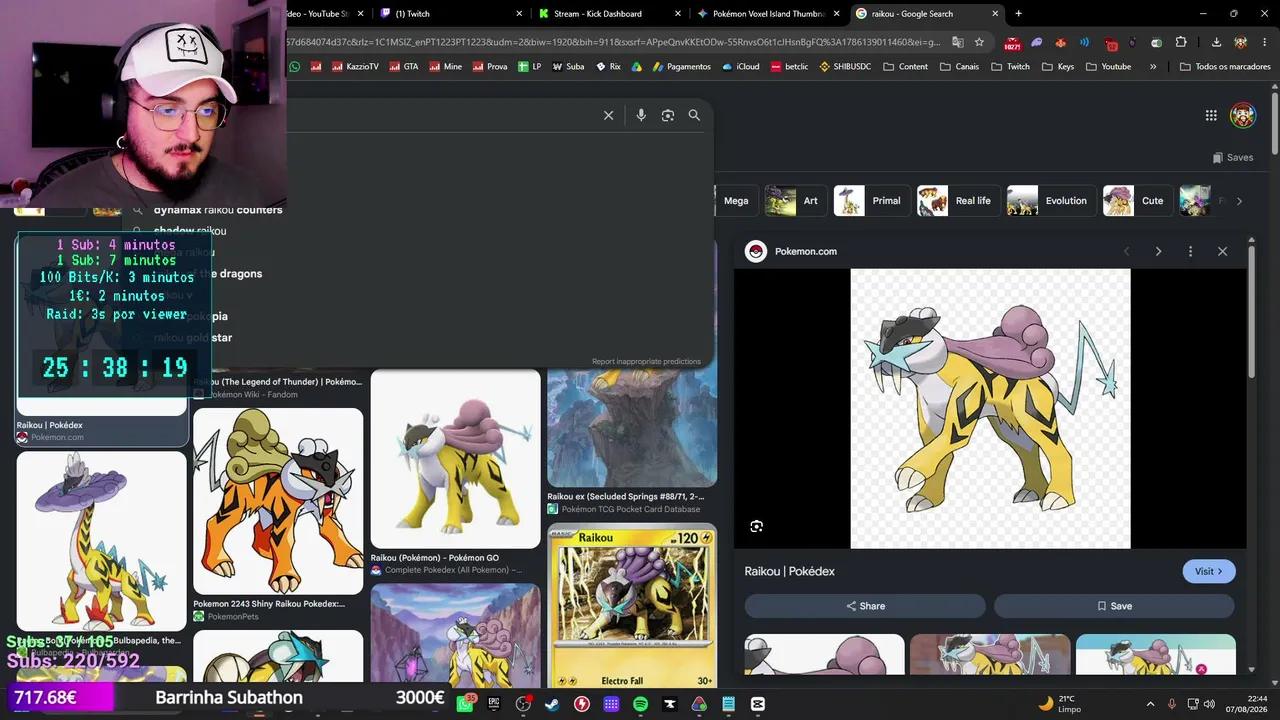This screenshot has height=720, width=1280.
Task: Open the KazzioTV bookmark
Action: (355, 67)
